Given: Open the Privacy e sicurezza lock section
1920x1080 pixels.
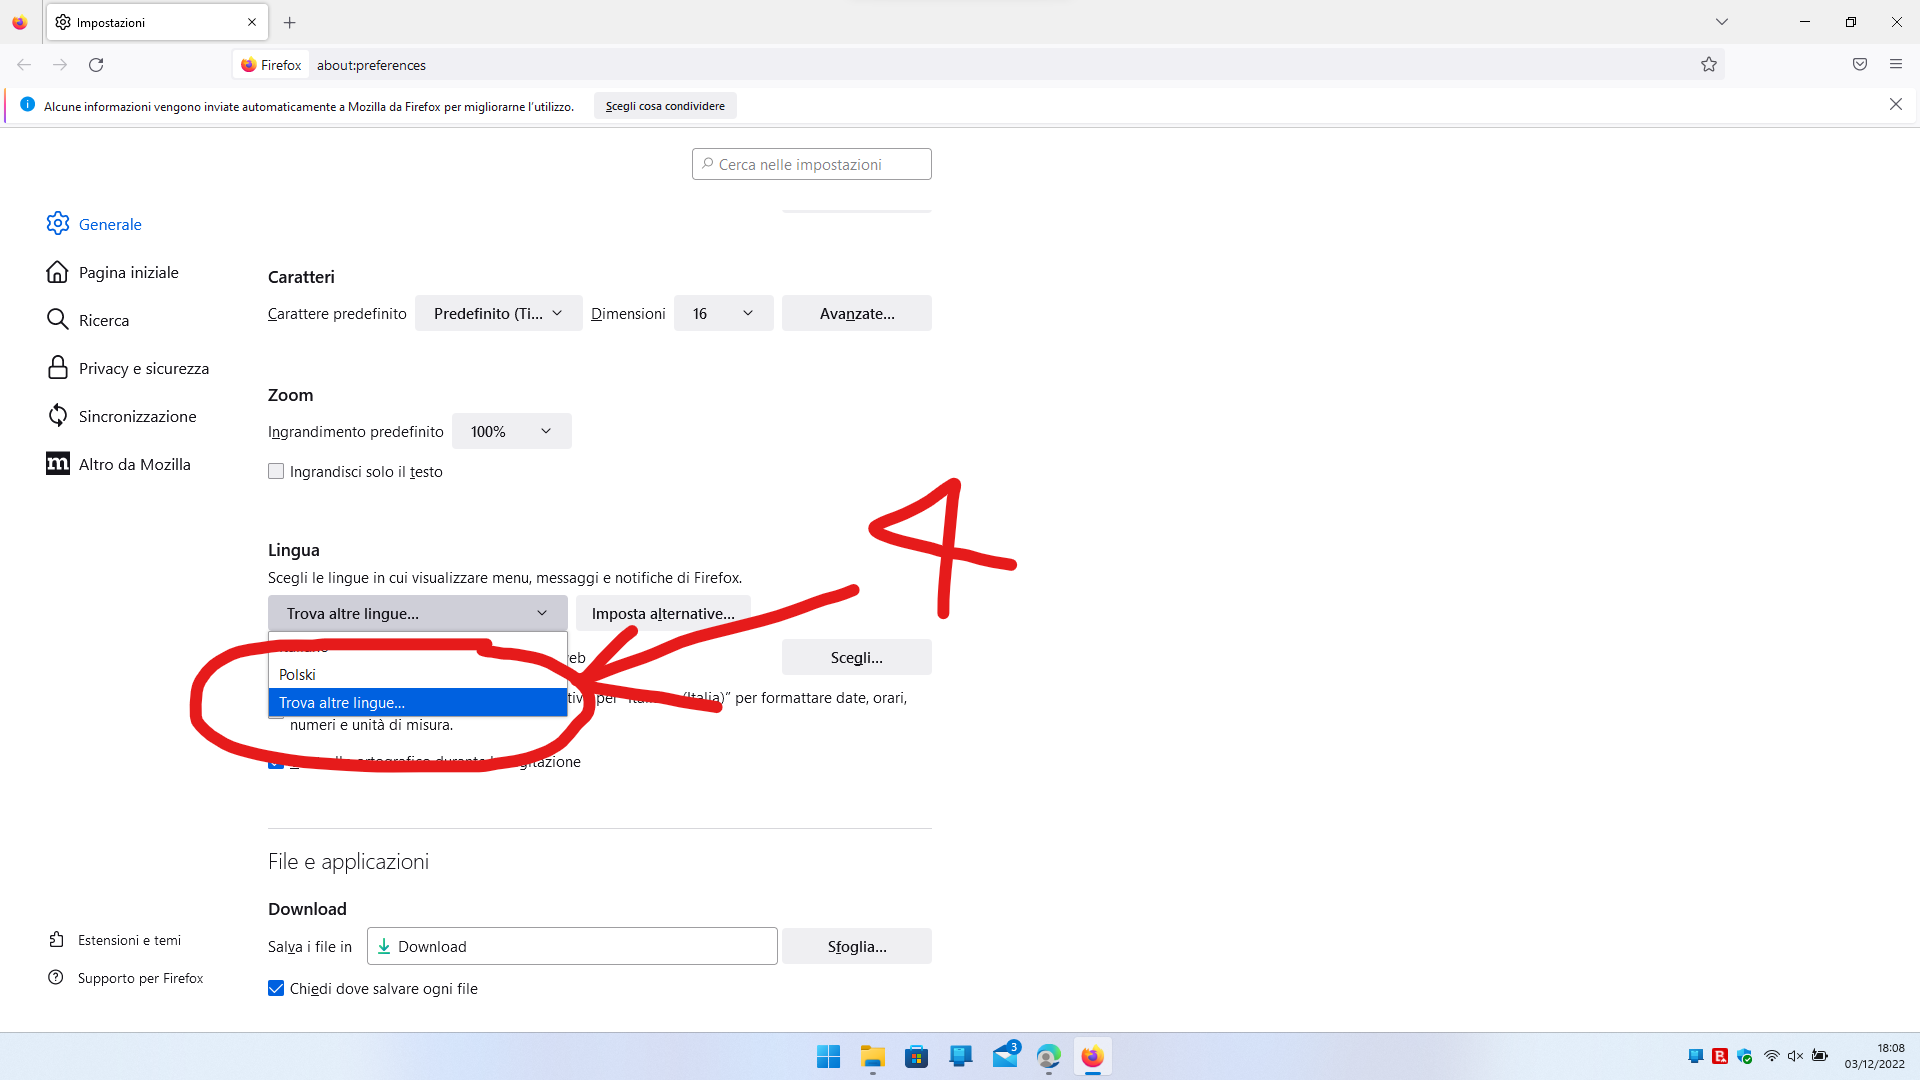Looking at the screenshot, I should [143, 368].
